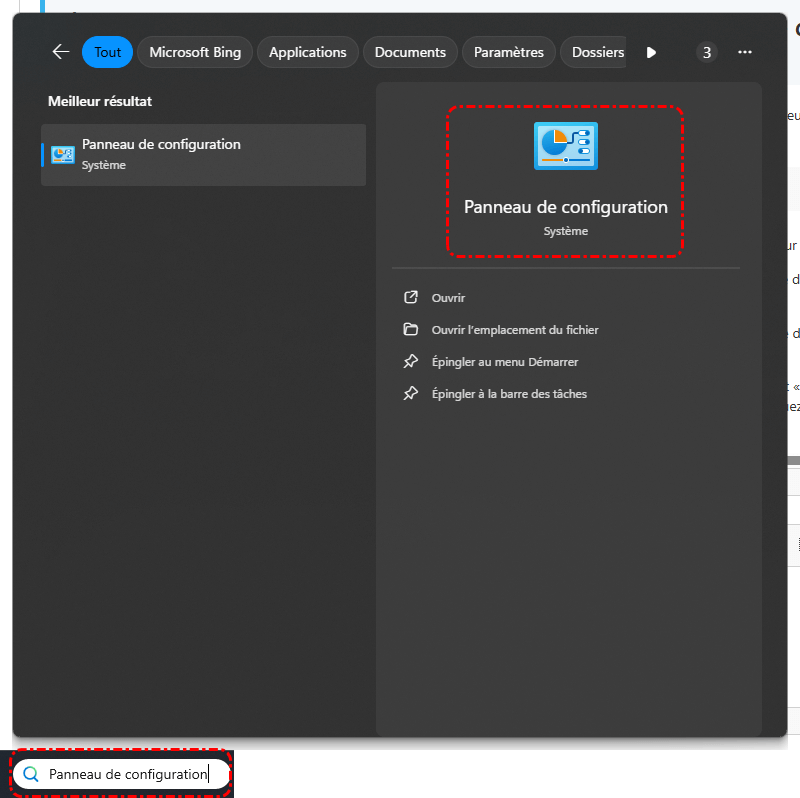The height and width of the screenshot is (798, 800).
Task: Click the large Panneau de configuration icon
Action: click(x=565, y=146)
